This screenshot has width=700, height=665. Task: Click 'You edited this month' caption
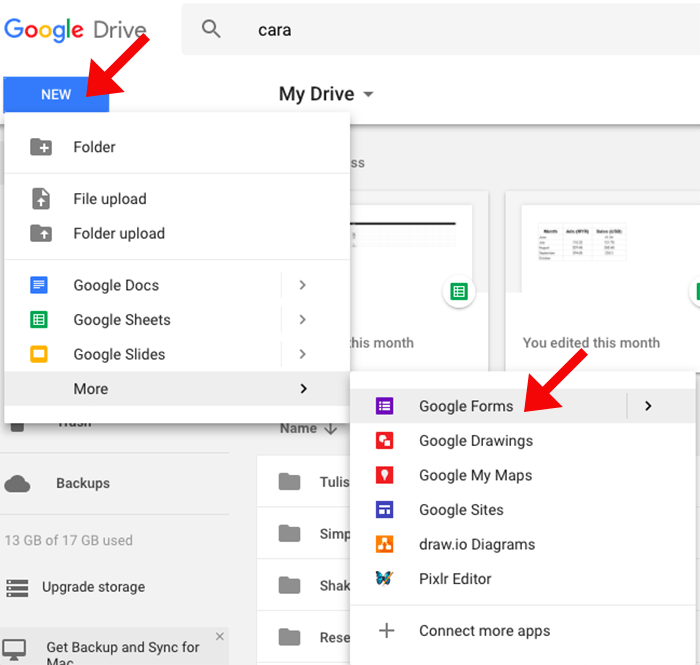pos(591,343)
